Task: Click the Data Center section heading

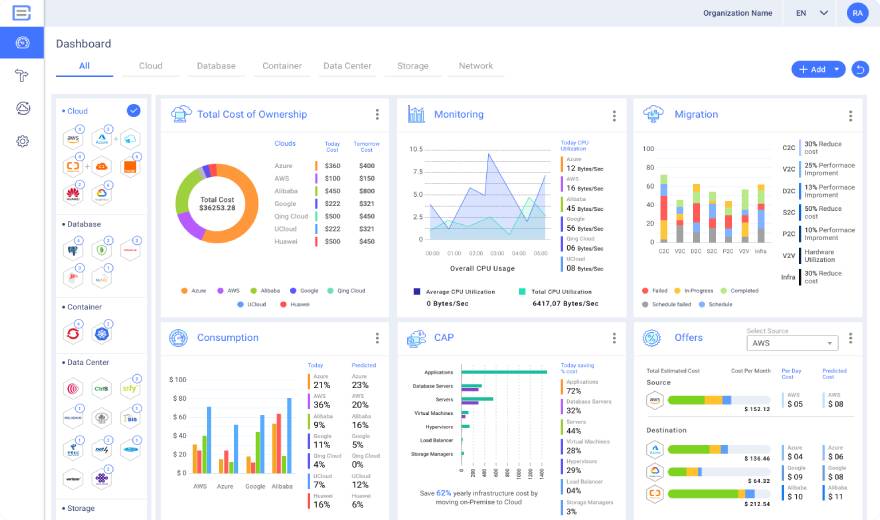Action: click(88, 362)
